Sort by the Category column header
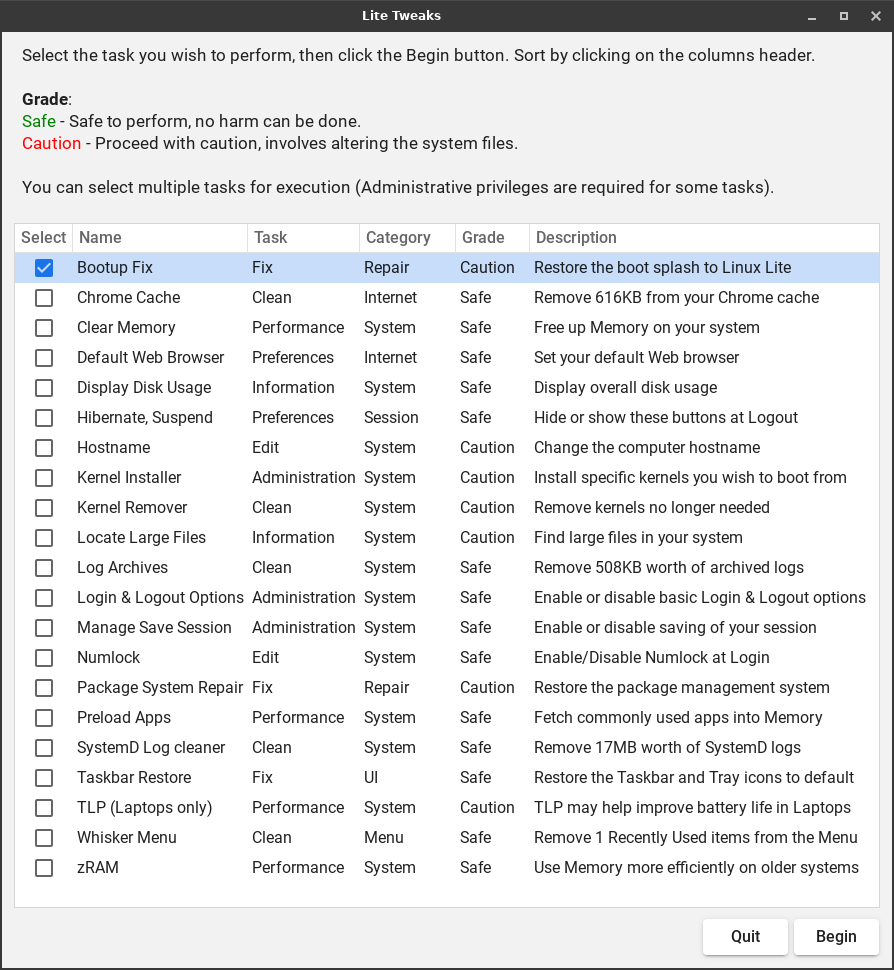The height and width of the screenshot is (970, 894). click(406, 238)
